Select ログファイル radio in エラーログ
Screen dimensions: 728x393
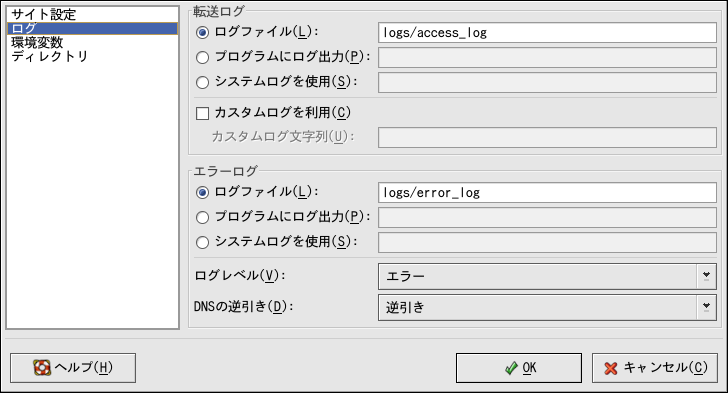(x=202, y=192)
